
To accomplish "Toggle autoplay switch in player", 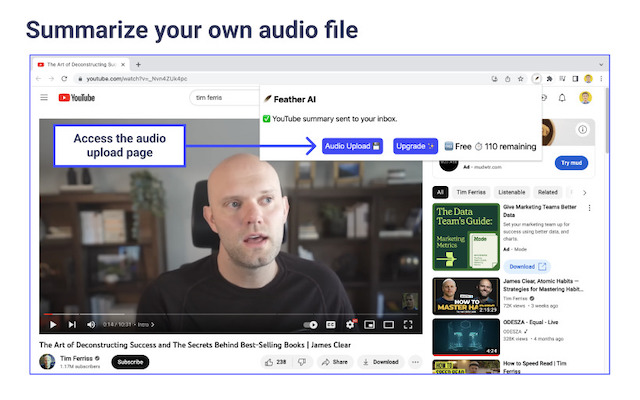I will [x=311, y=325].
